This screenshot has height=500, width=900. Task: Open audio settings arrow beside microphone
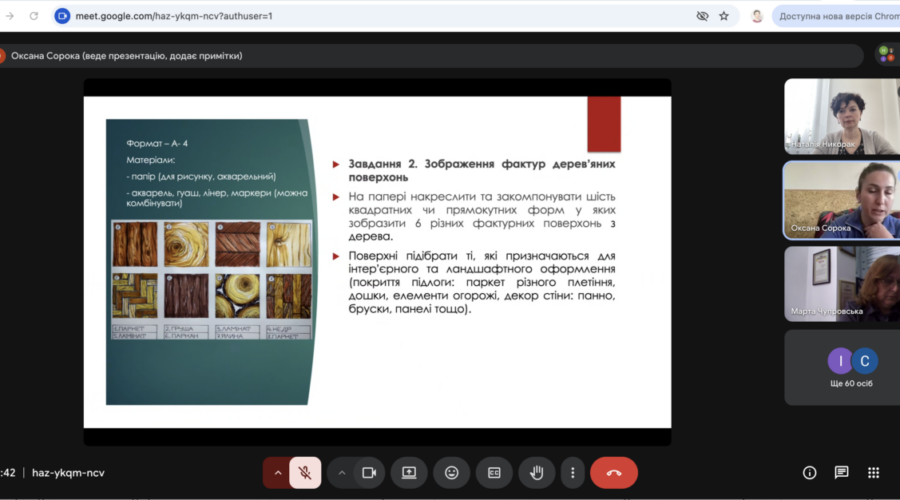point(277,473)
